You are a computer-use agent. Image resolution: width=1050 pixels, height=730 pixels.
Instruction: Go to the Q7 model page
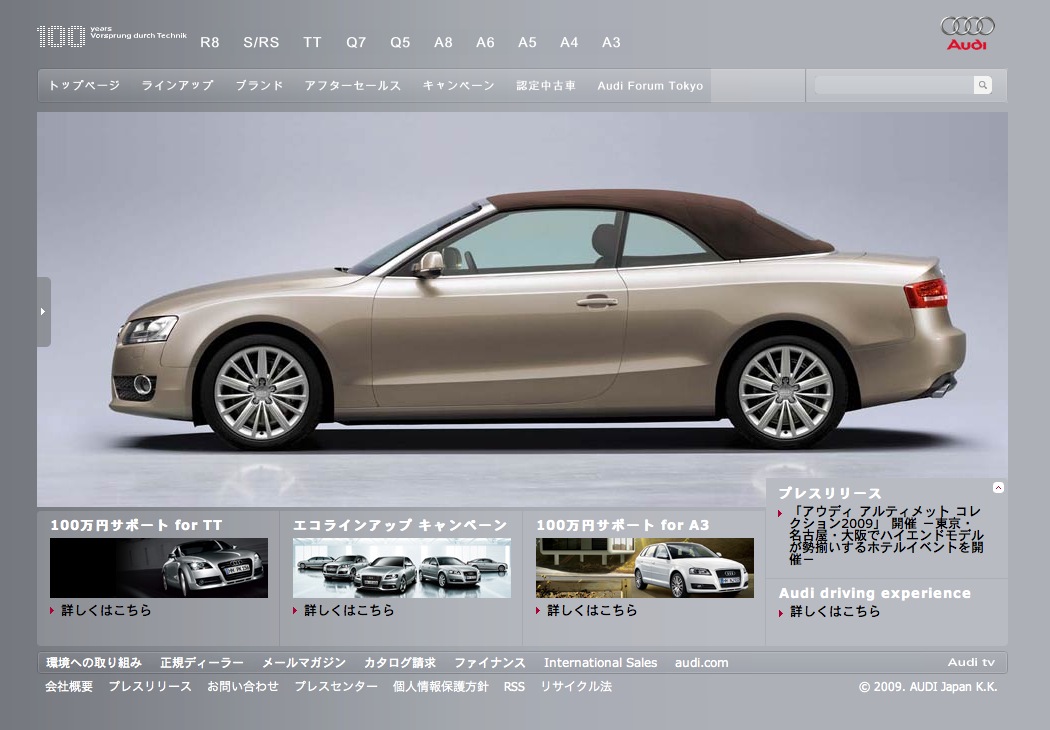pyautogui.click(x=356, y=42)
